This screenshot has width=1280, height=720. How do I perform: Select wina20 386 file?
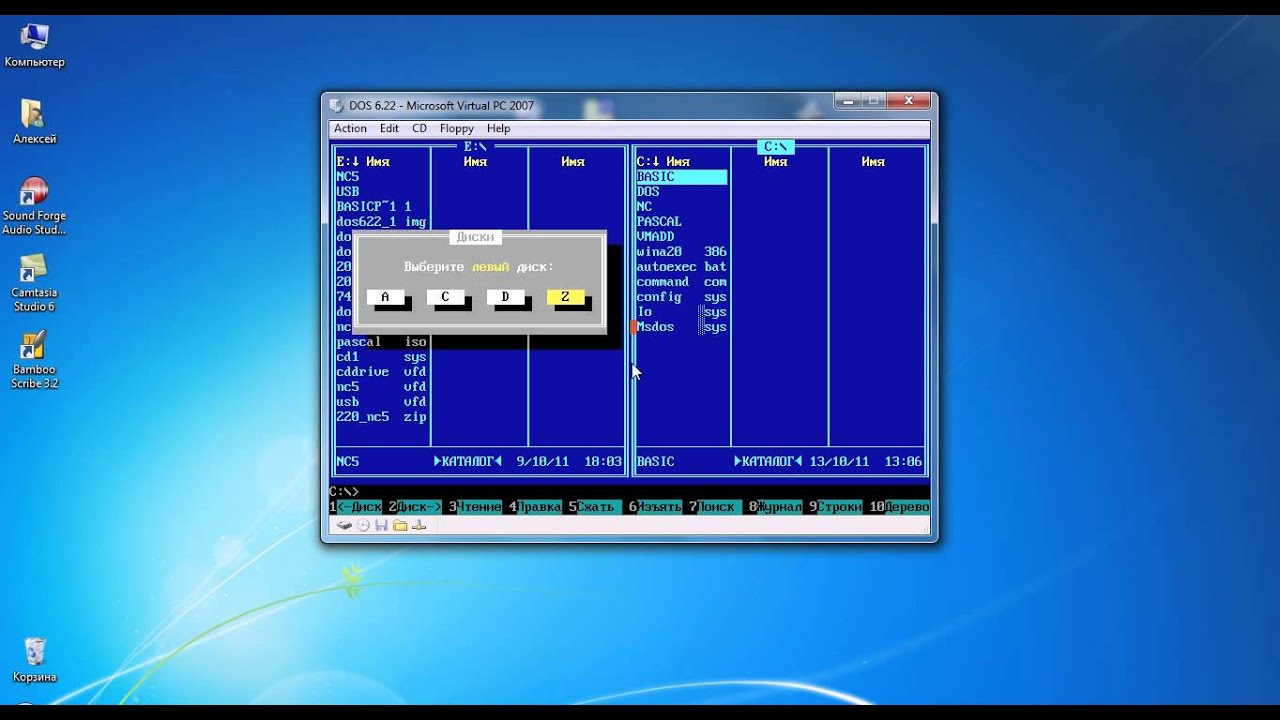681,252
